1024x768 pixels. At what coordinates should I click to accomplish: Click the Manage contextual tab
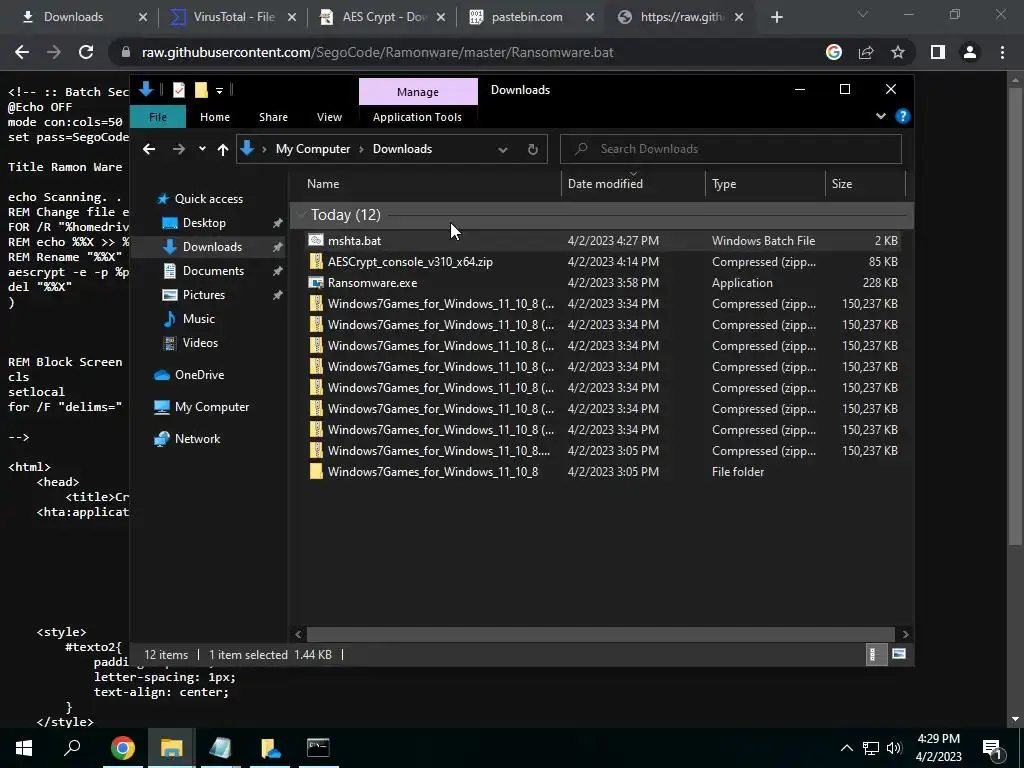[418, 92]
